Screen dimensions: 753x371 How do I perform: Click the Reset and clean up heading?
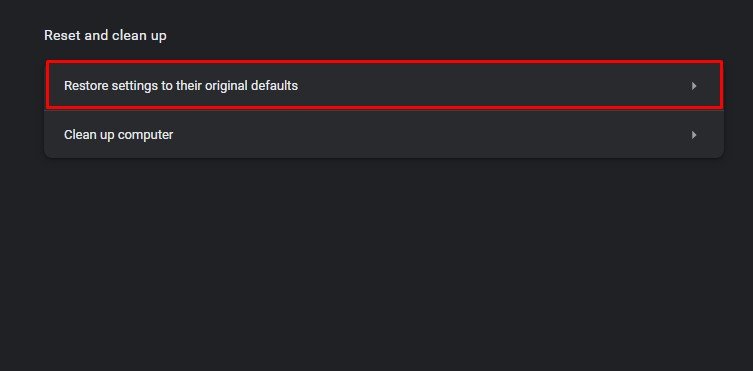[105, 36]
